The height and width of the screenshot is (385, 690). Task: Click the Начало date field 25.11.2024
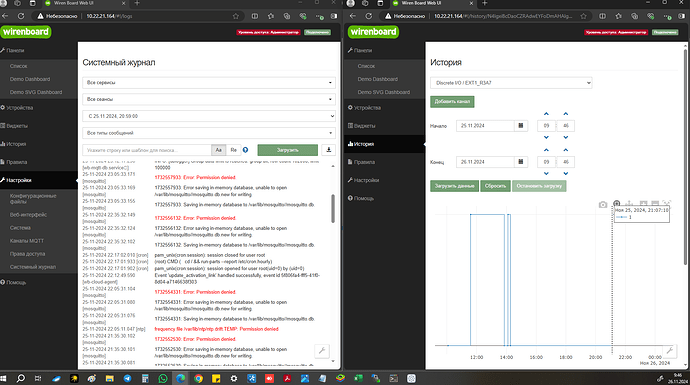(485, 126)
